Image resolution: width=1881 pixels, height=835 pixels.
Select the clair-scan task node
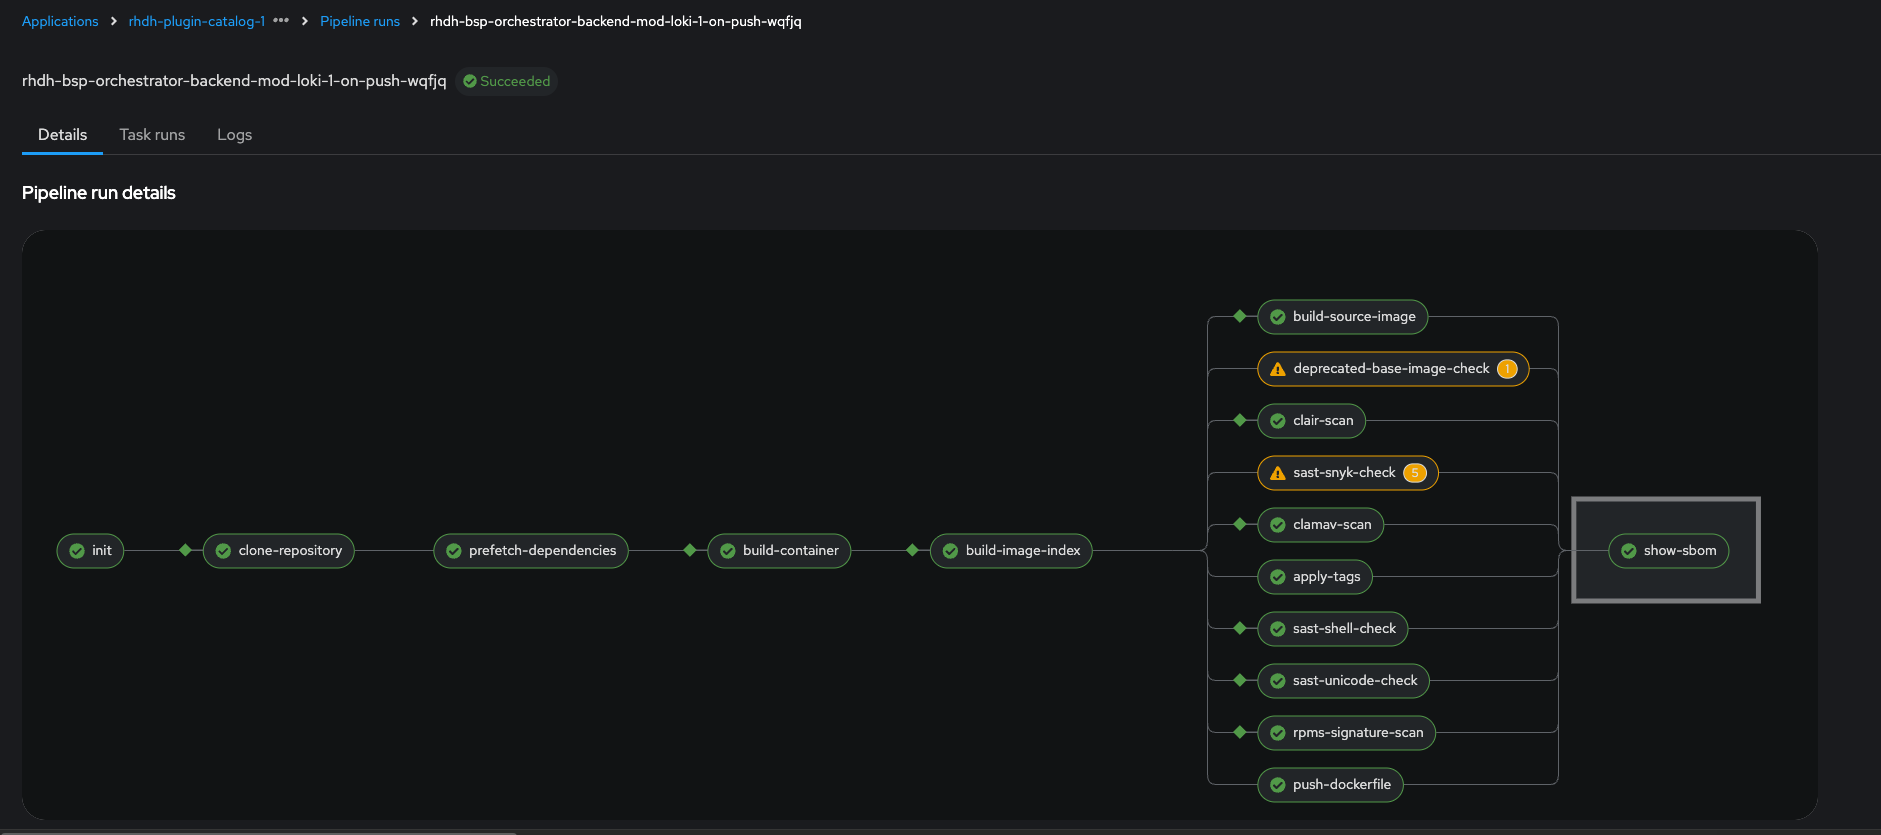1311,421
